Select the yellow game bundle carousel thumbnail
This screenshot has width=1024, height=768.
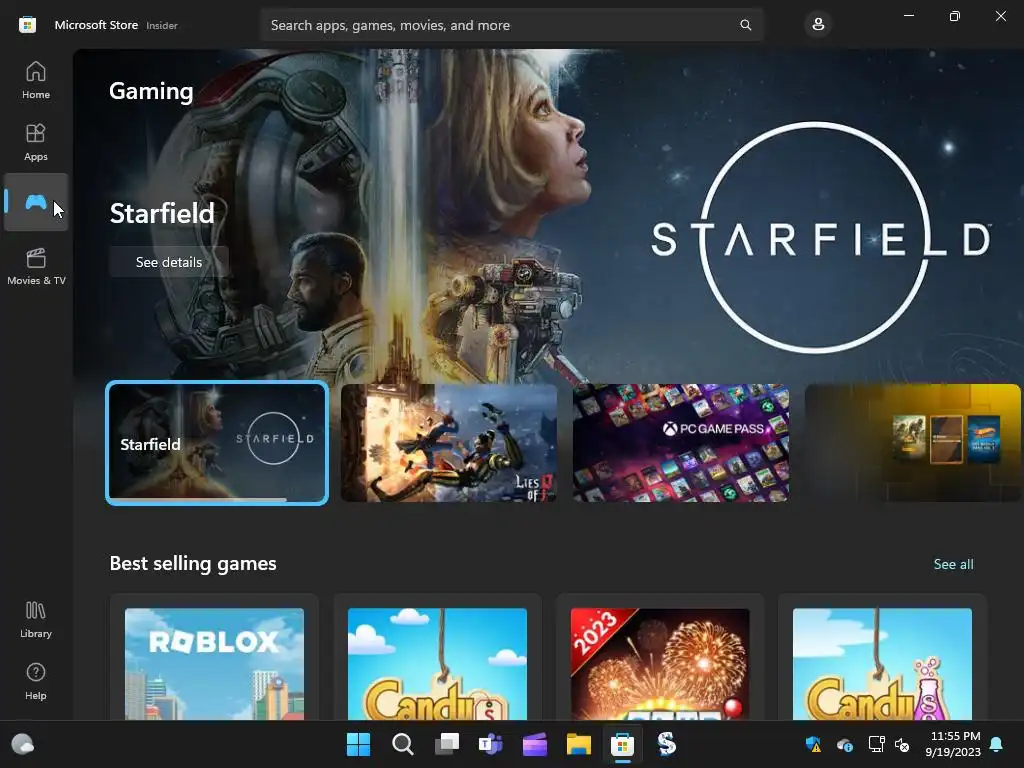coord(912,443)
